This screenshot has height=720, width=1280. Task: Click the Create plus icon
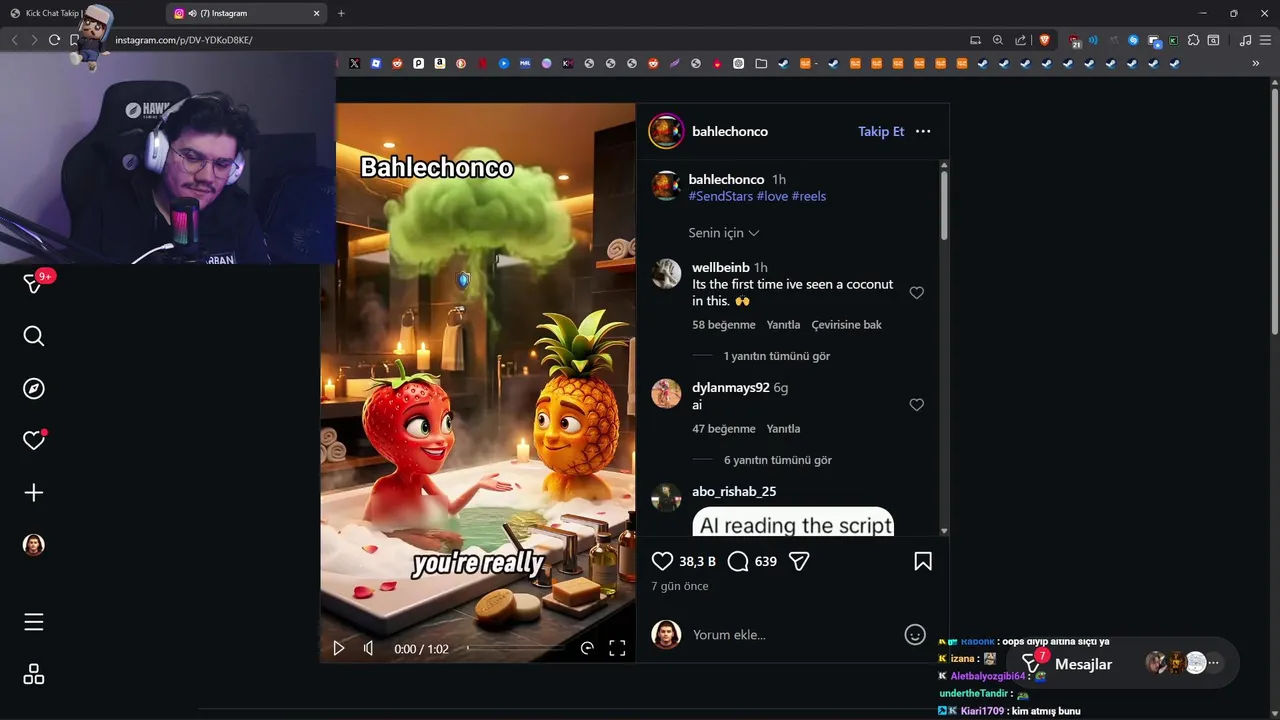(34, 492)
